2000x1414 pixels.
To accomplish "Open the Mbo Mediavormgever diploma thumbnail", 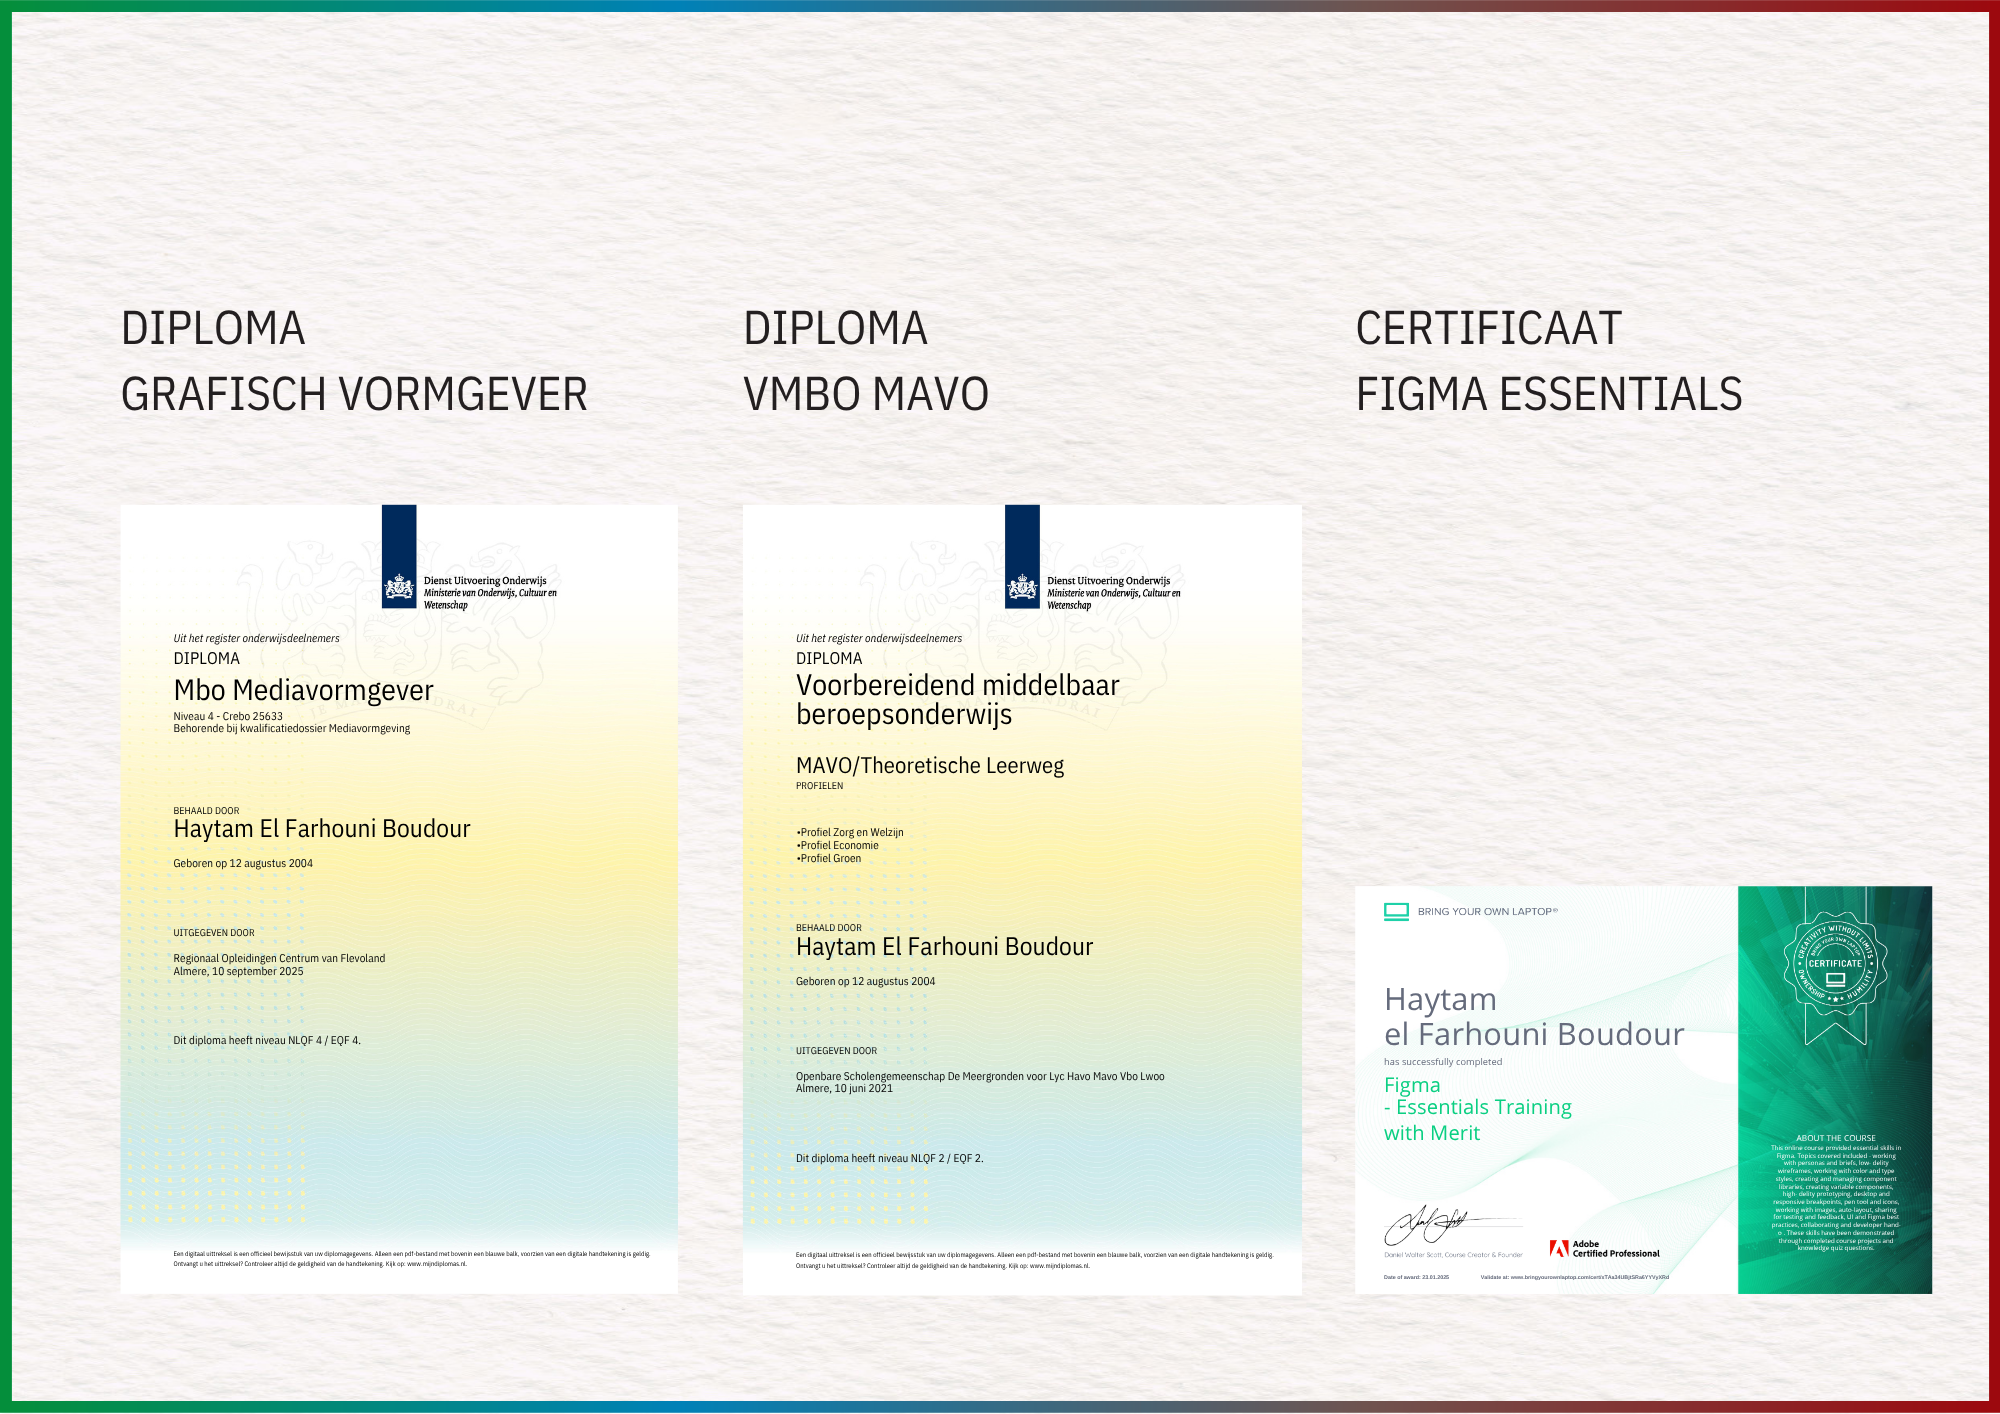I will (x=399, y=900).
